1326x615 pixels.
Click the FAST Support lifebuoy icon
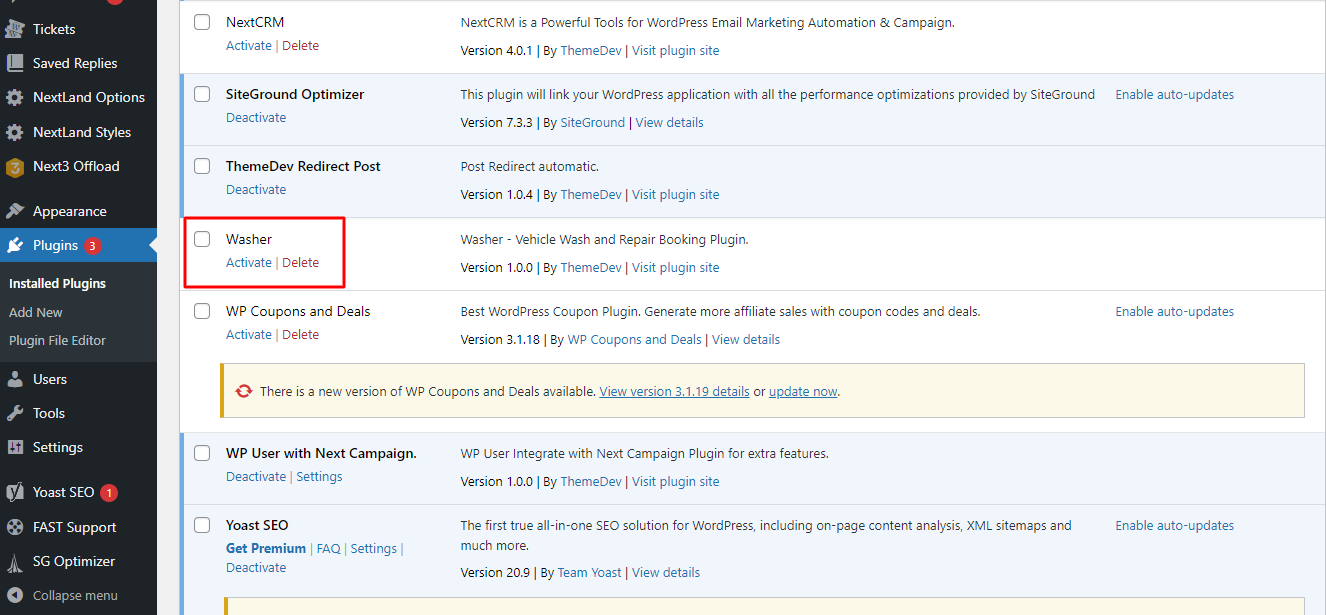point(15,528)
